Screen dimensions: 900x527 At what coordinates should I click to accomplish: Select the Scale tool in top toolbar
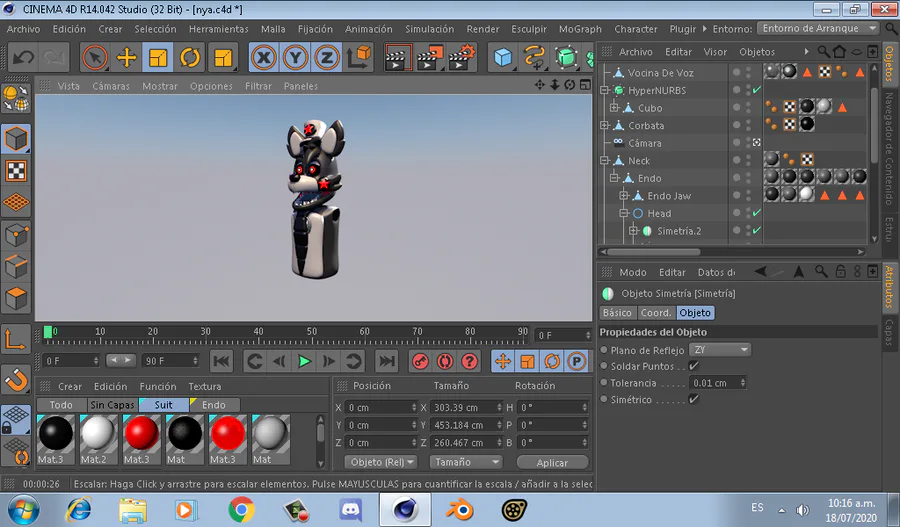click(x=158, y=57)
